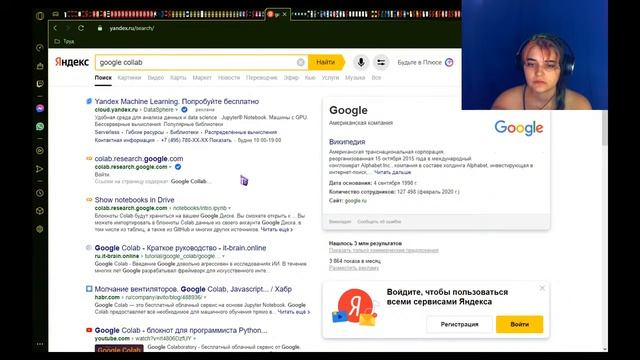Open search settings sliders icon

click(x=381, y=62)
